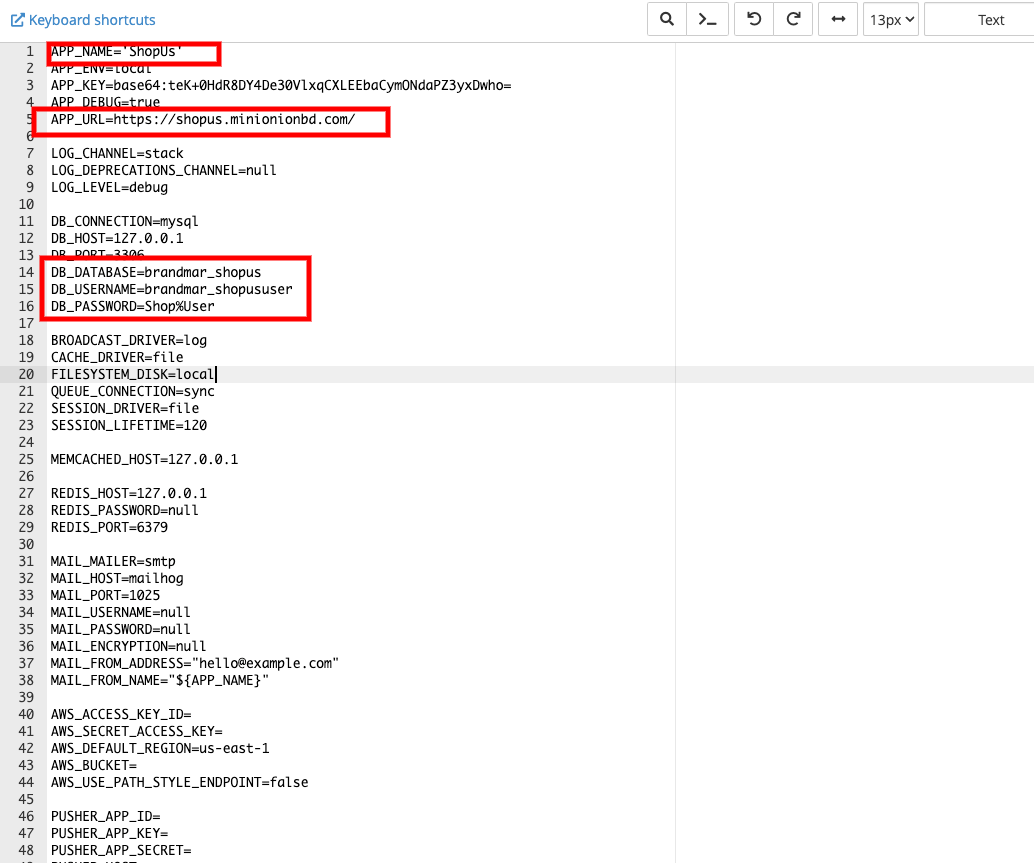Open the Keyboard shortcuts link
This screenshot has width=1034, height=863.
point(83,20)
